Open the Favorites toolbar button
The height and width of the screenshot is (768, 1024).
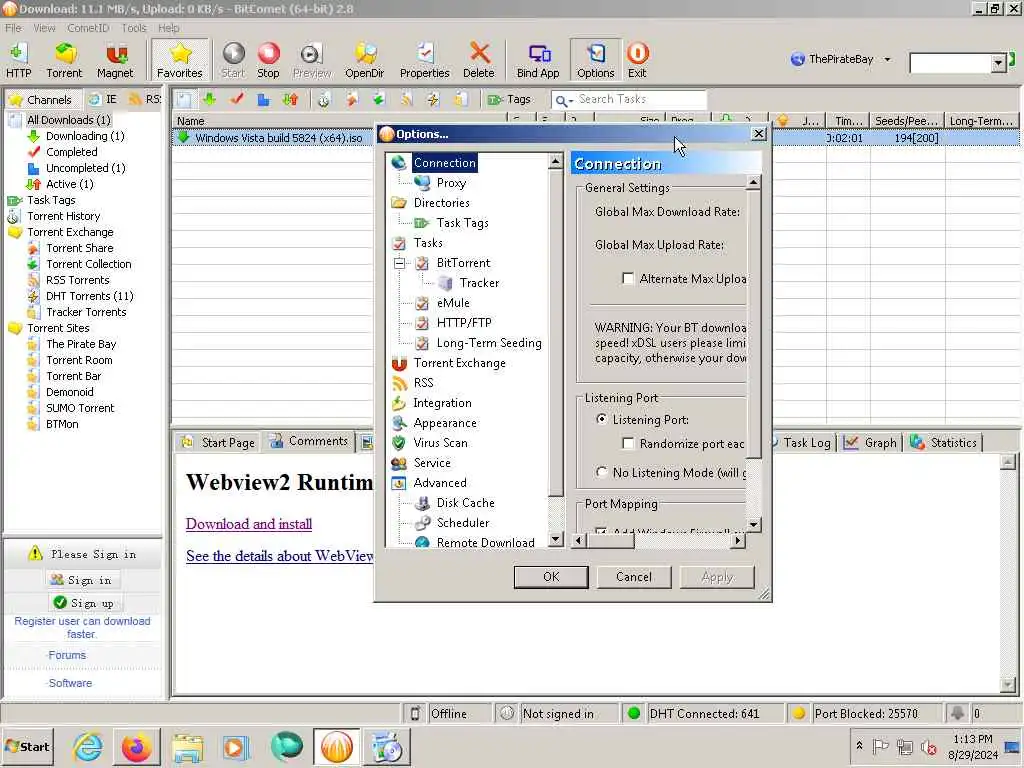(180, 60)
